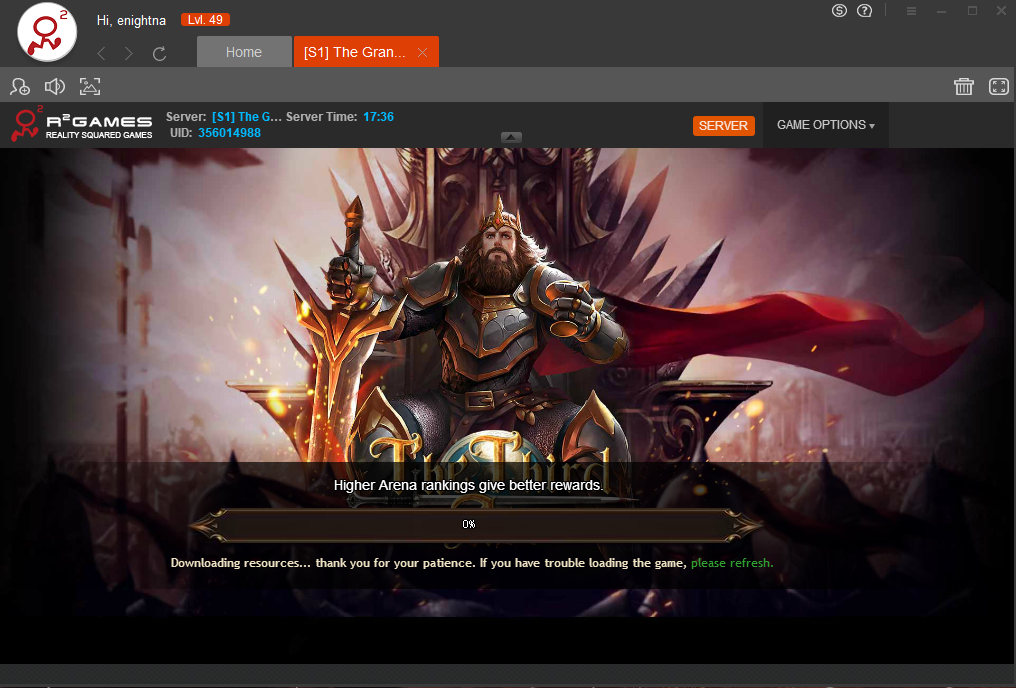The image size is (1016, 688).
Task: Click the 'please refresh' link
Action: click(x=731, y=563)
